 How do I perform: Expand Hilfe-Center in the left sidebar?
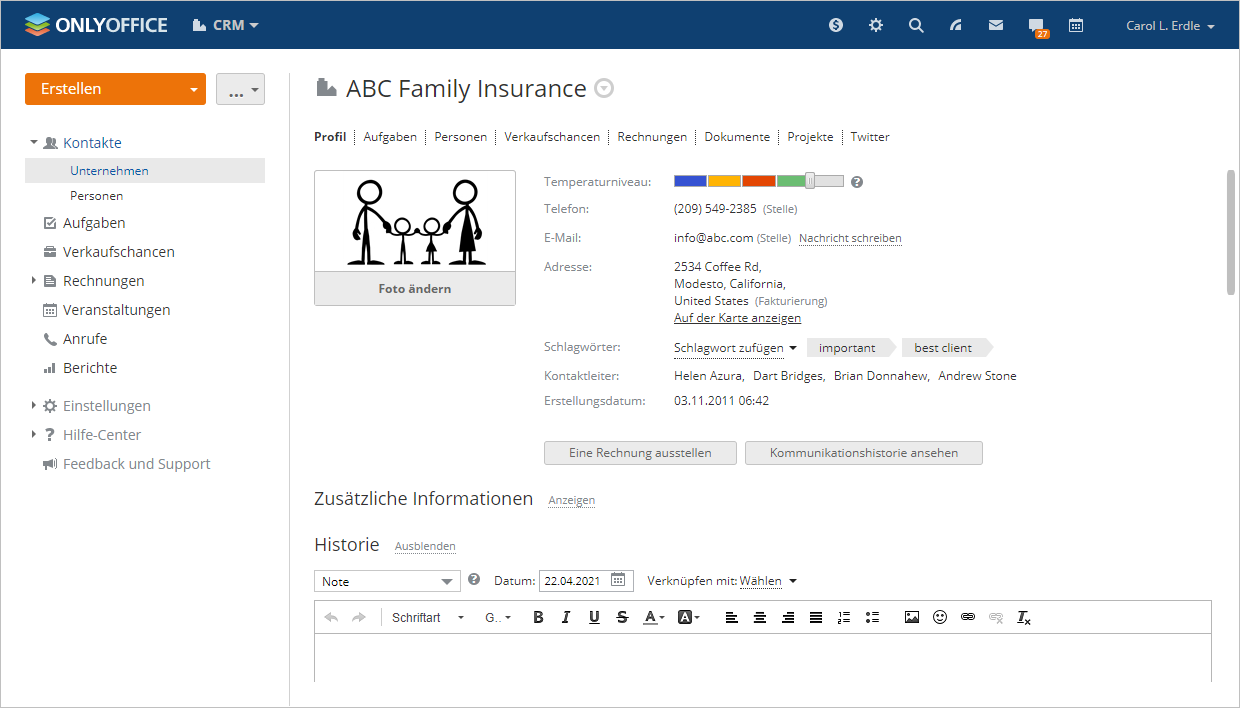click(34, 435)
